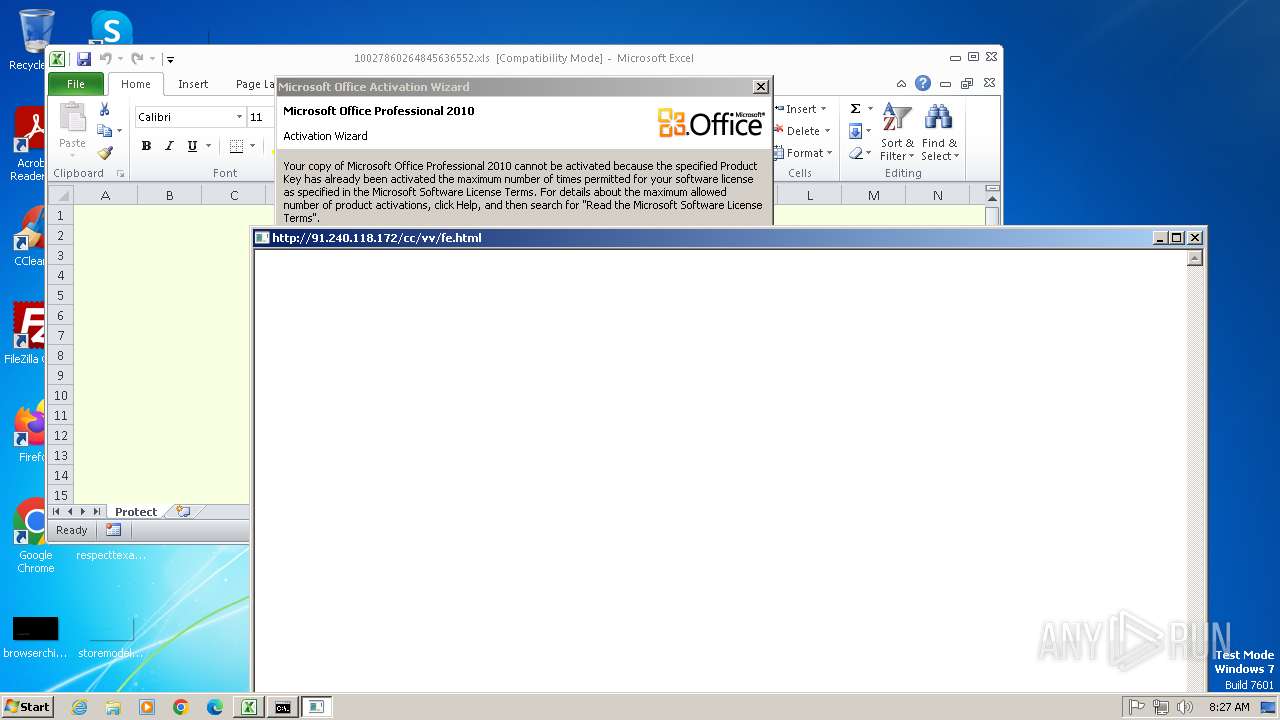Switch to the command prompt taskbar button

coord(283,707)
